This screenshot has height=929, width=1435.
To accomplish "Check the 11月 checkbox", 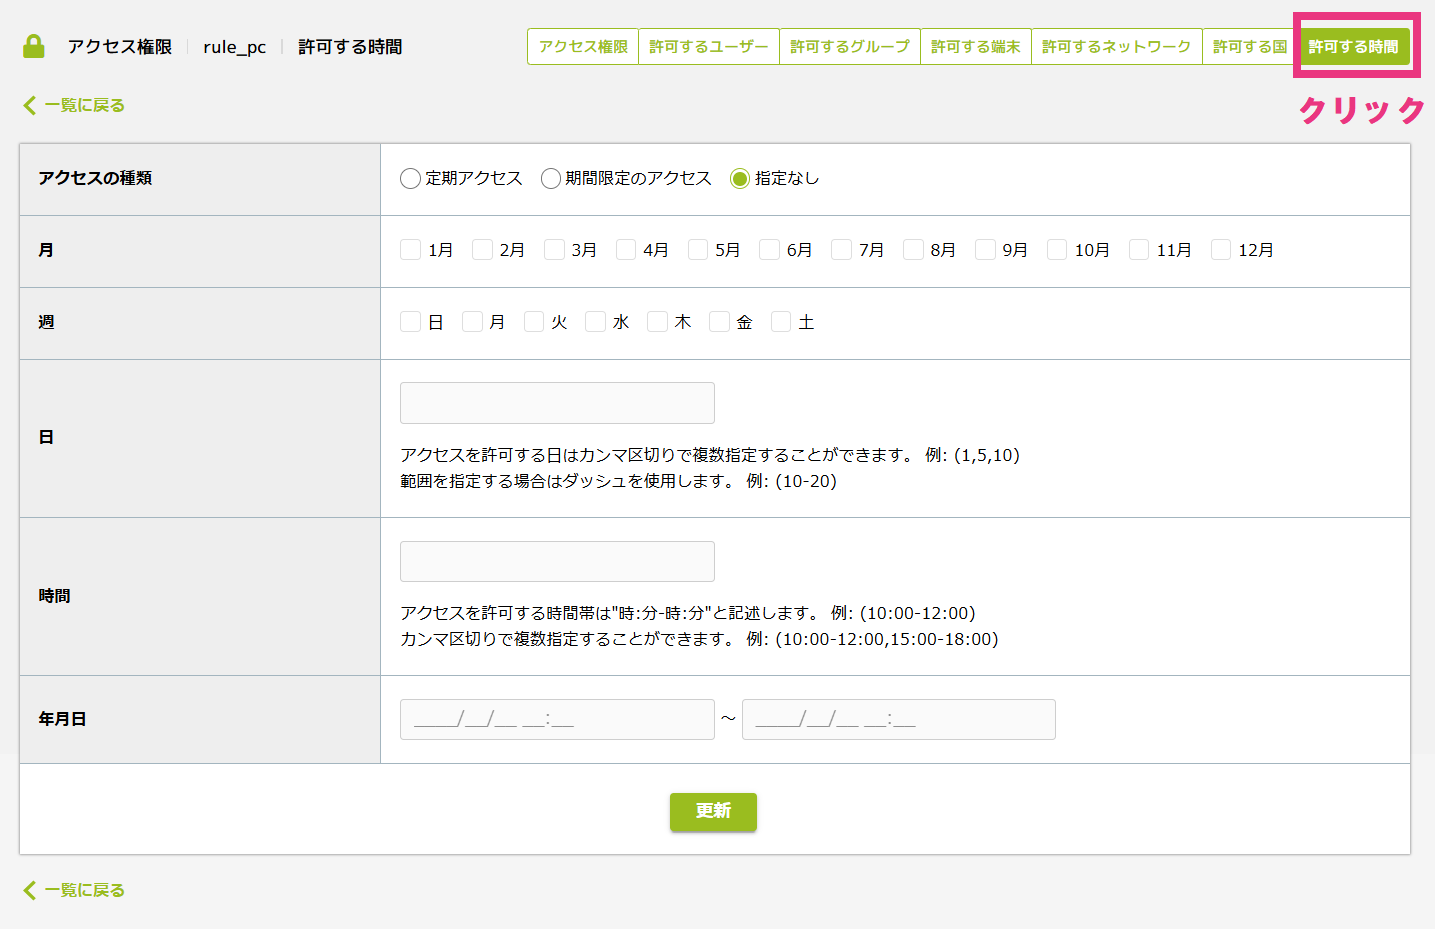I will (x=1139, y=249).
